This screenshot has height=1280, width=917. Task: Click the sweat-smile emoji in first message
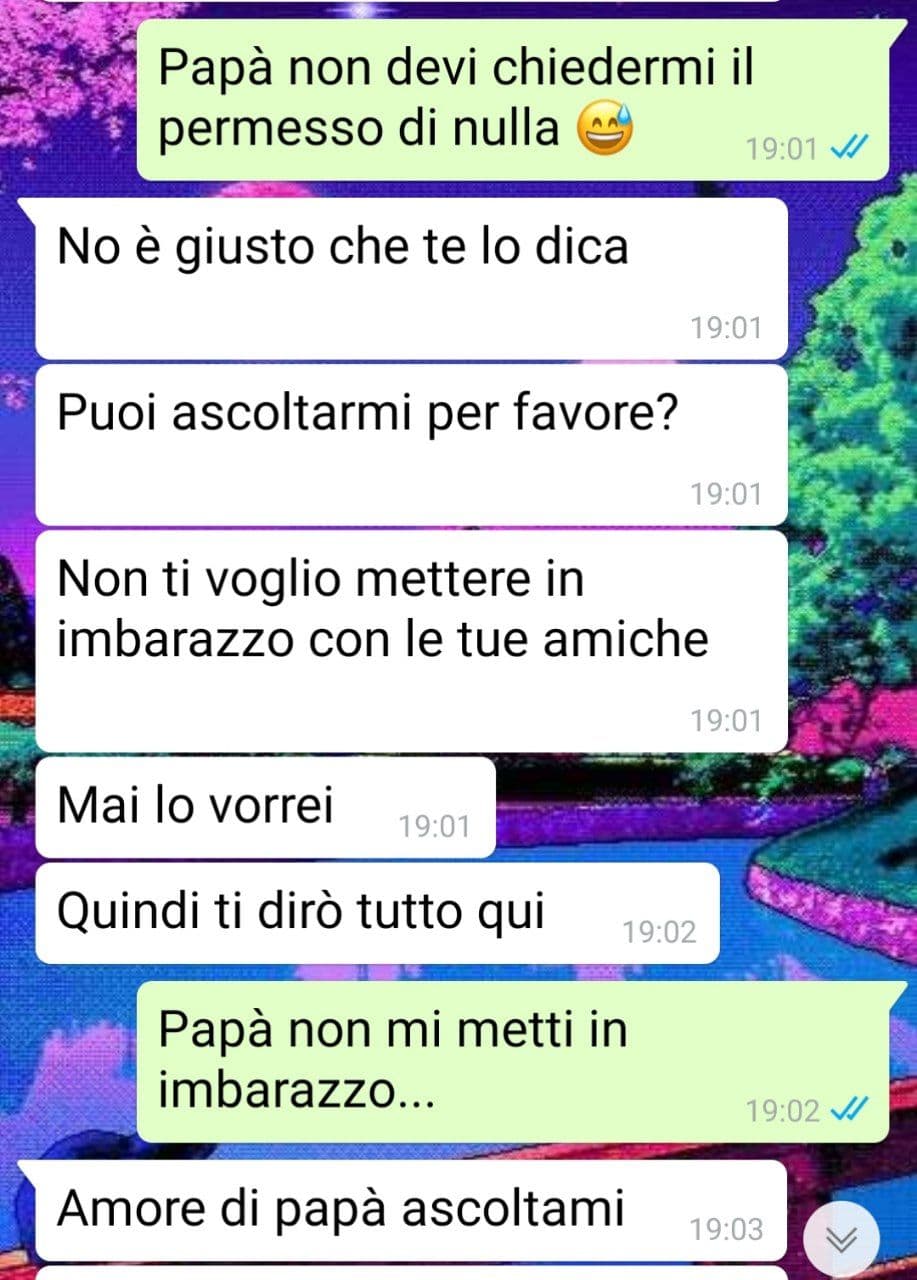tap(606, 129)
